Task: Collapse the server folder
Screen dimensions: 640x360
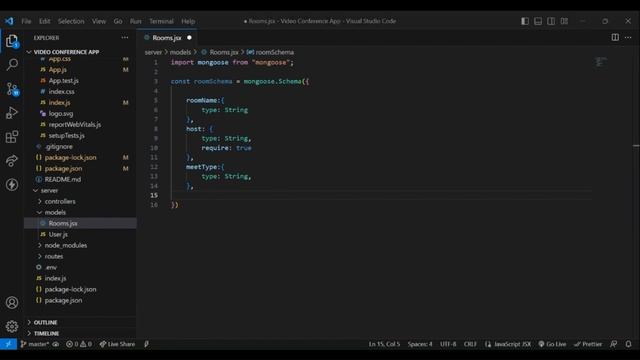Action: [x=49, y=191]
